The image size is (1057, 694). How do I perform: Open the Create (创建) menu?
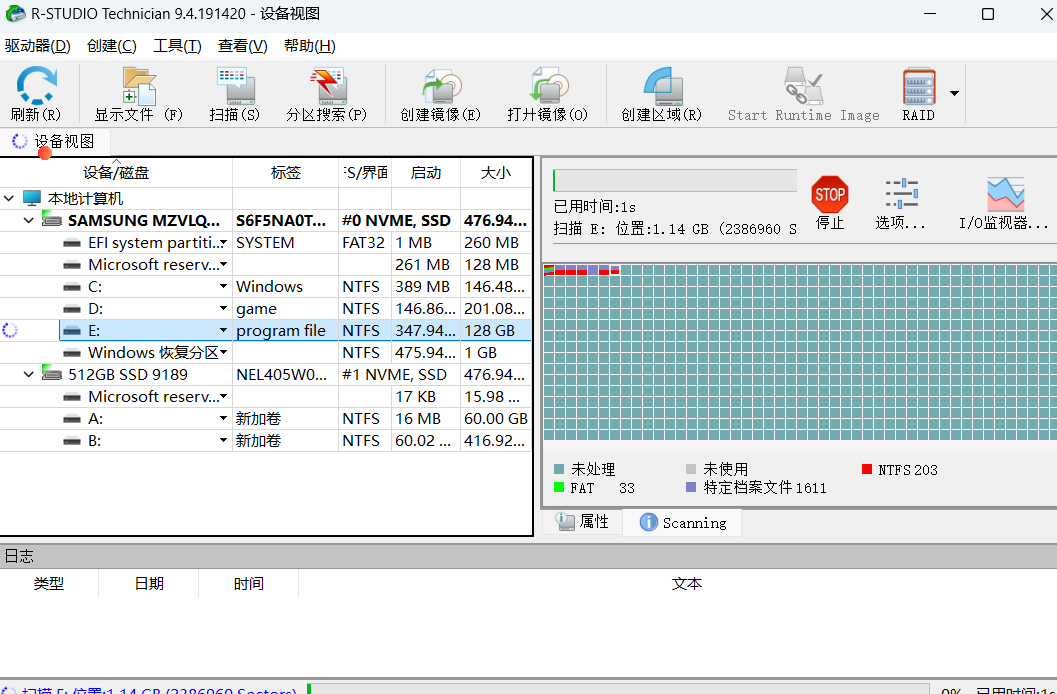click(x=112, y=46)
